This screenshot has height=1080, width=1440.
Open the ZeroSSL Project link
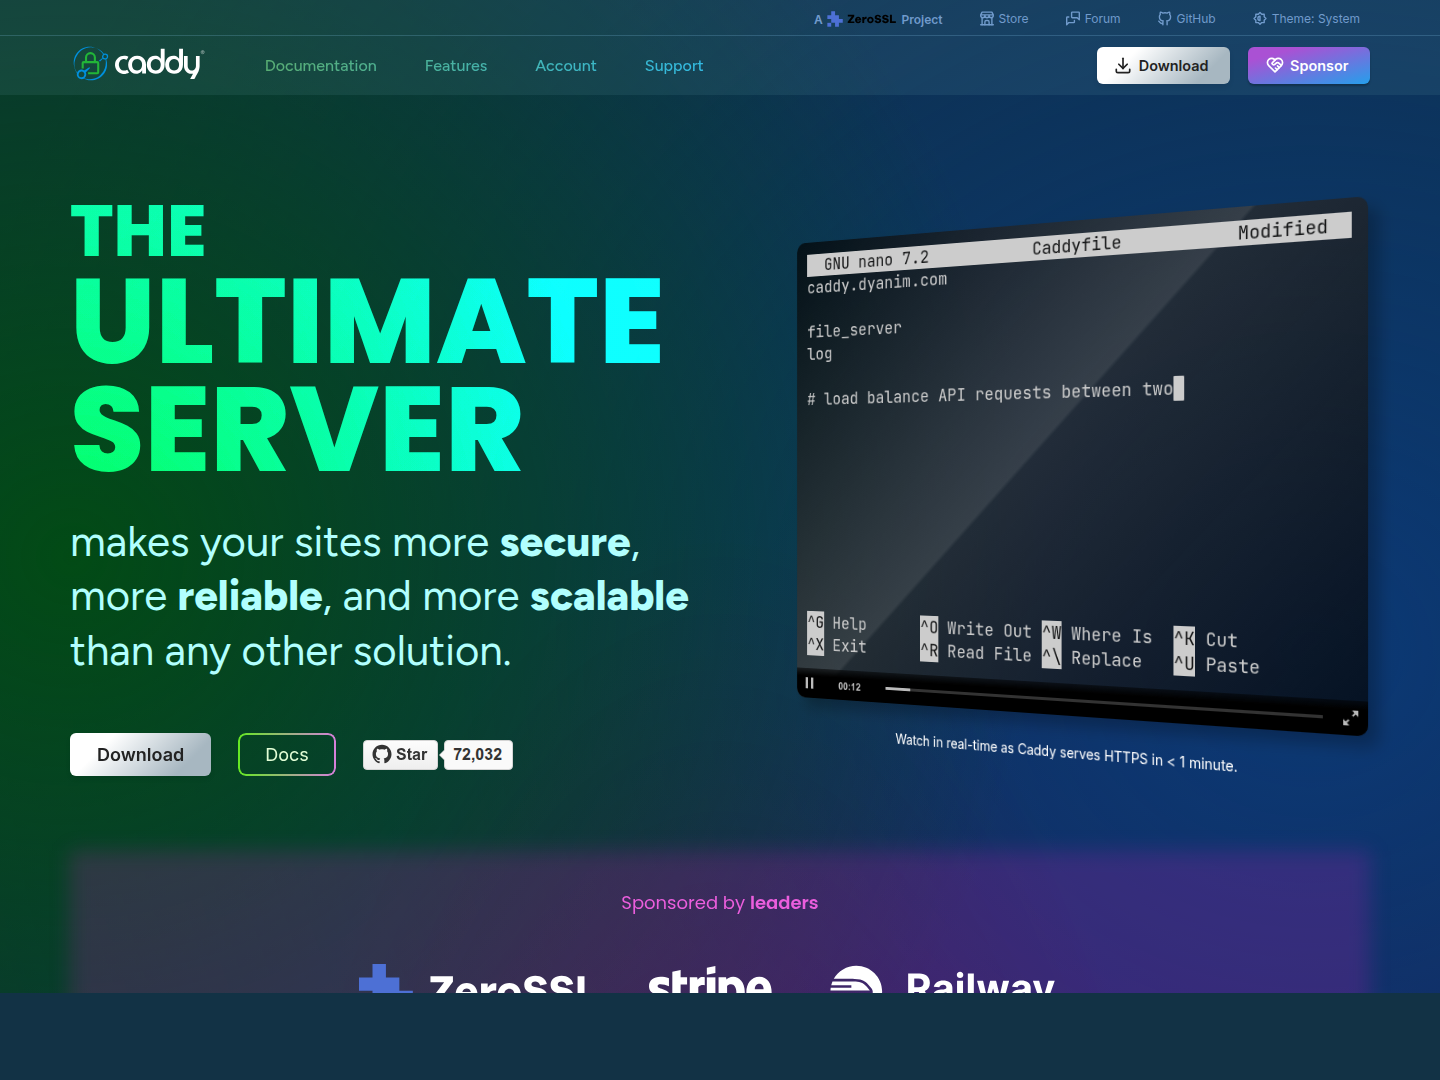[x=878, y=19]
